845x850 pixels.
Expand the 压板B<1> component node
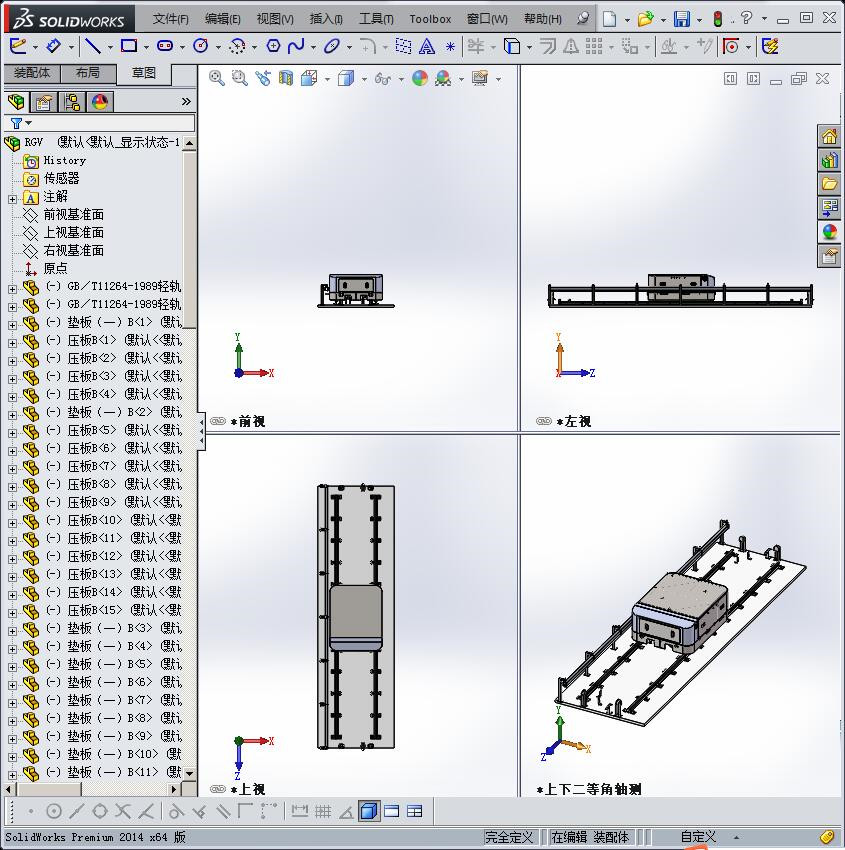point(12,343)
